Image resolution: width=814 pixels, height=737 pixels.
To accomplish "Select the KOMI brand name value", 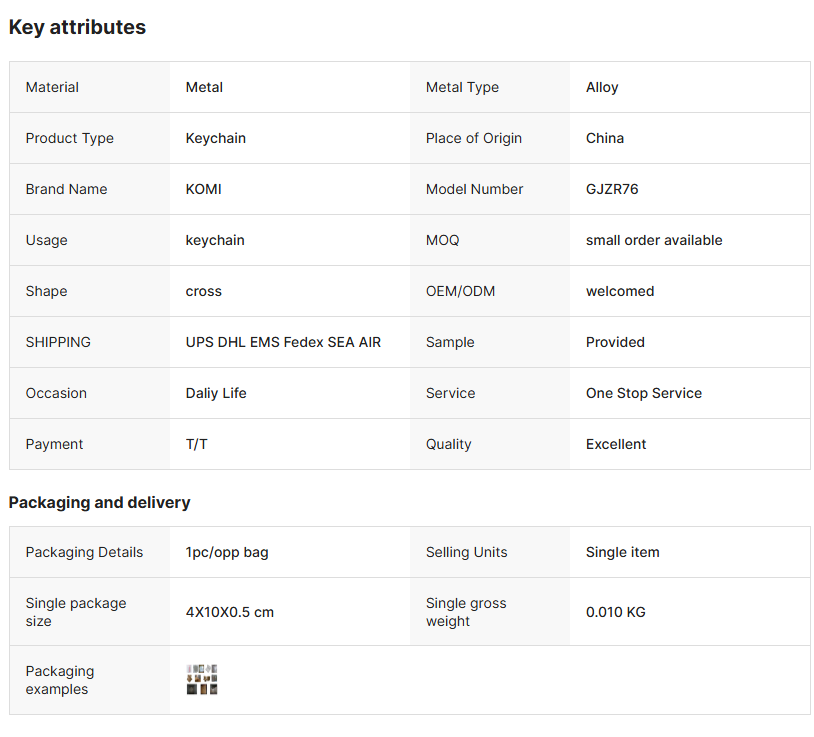I will [204, 189].
